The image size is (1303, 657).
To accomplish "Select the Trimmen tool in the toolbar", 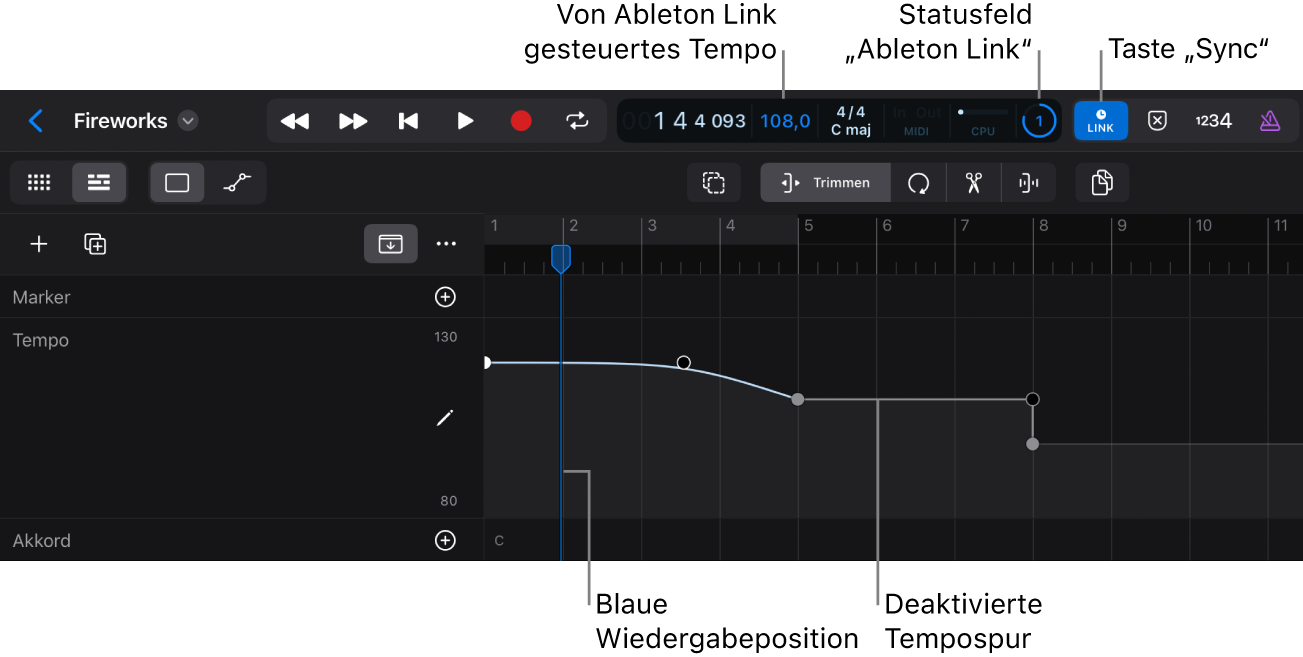I will [825, 182].
